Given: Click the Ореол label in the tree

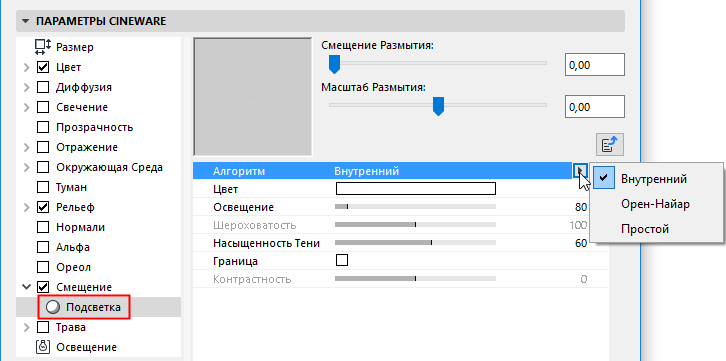Looking at the screenshot, I should [73, 267].
